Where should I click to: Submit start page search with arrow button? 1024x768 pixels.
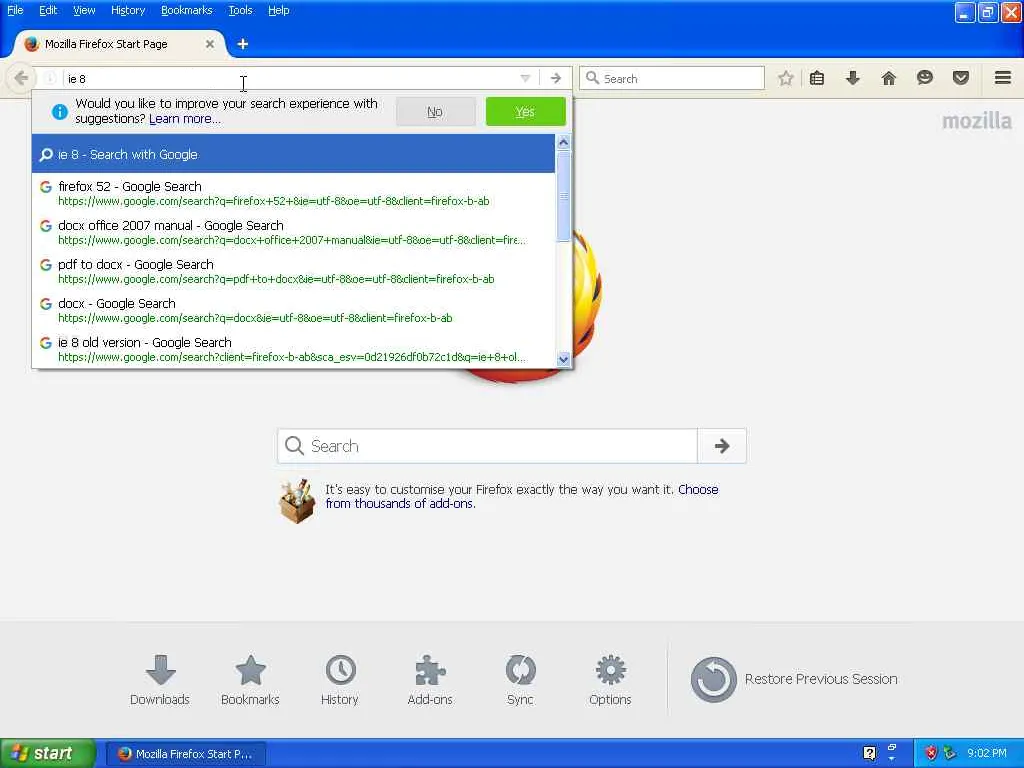point(722,446)
